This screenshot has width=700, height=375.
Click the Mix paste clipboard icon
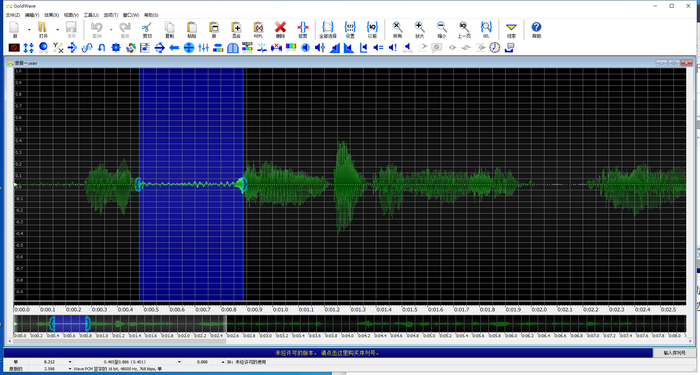(236, 28)
